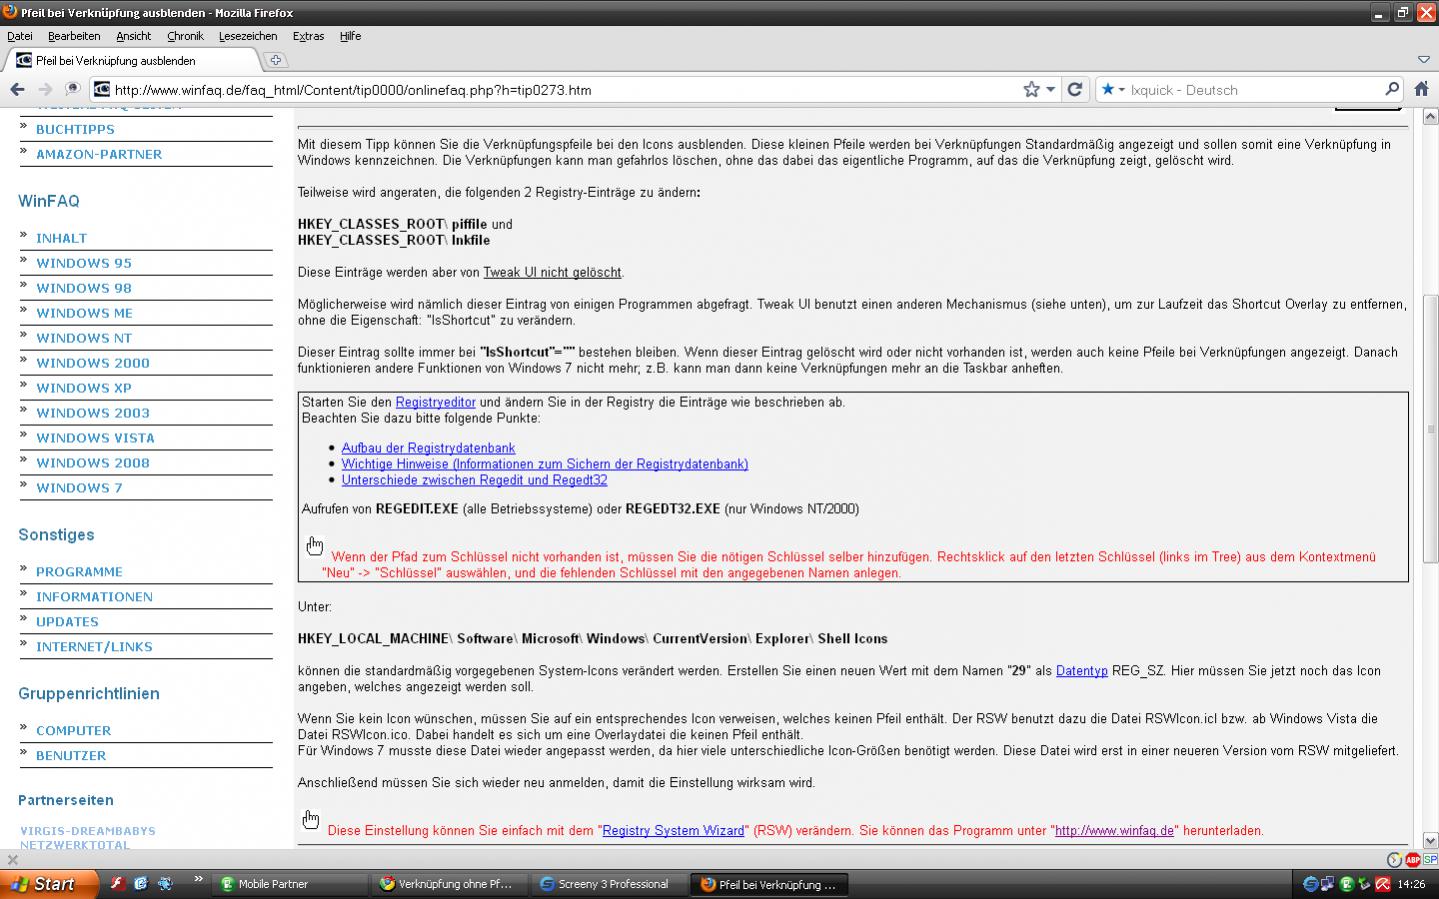Click the Datentyp link
This screenshot has height=899, width=1439.
1081,671
